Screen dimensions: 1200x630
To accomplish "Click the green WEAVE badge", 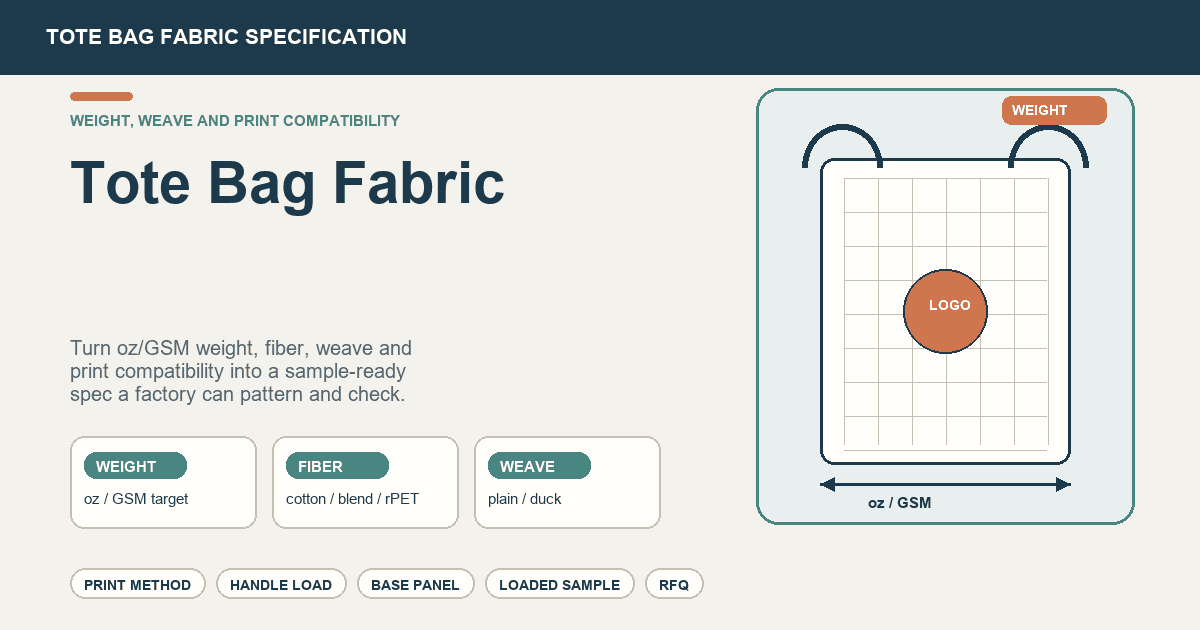I will coord(539,466).
